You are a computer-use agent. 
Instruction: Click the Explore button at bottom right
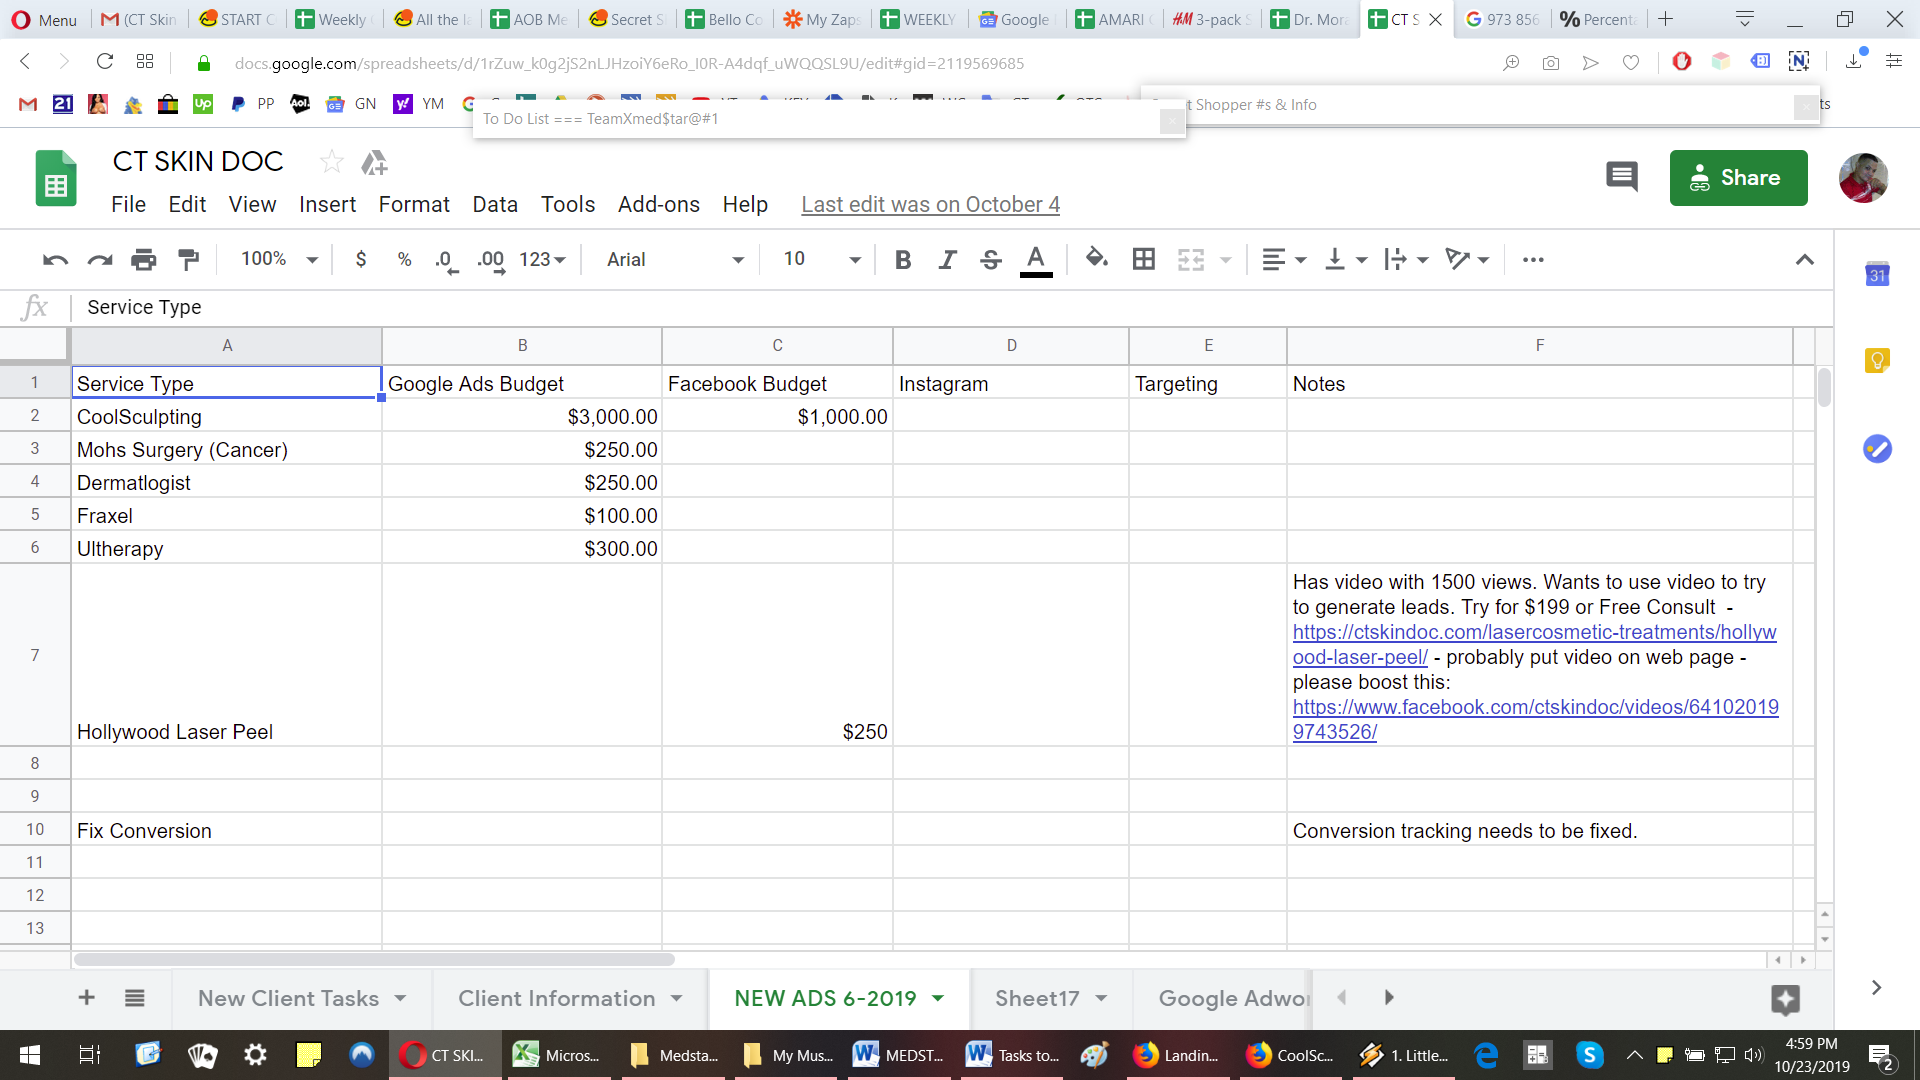(x=1785, y=998)
